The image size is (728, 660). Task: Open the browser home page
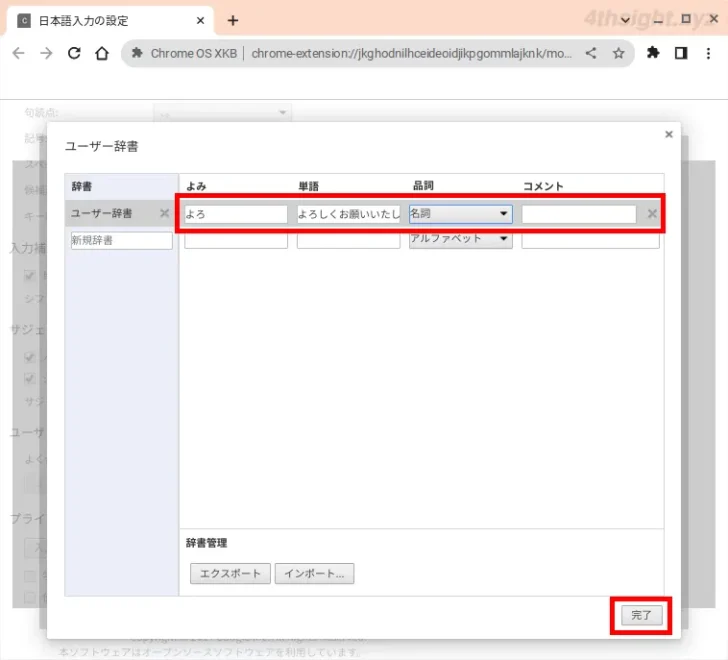tap(102, 53)
